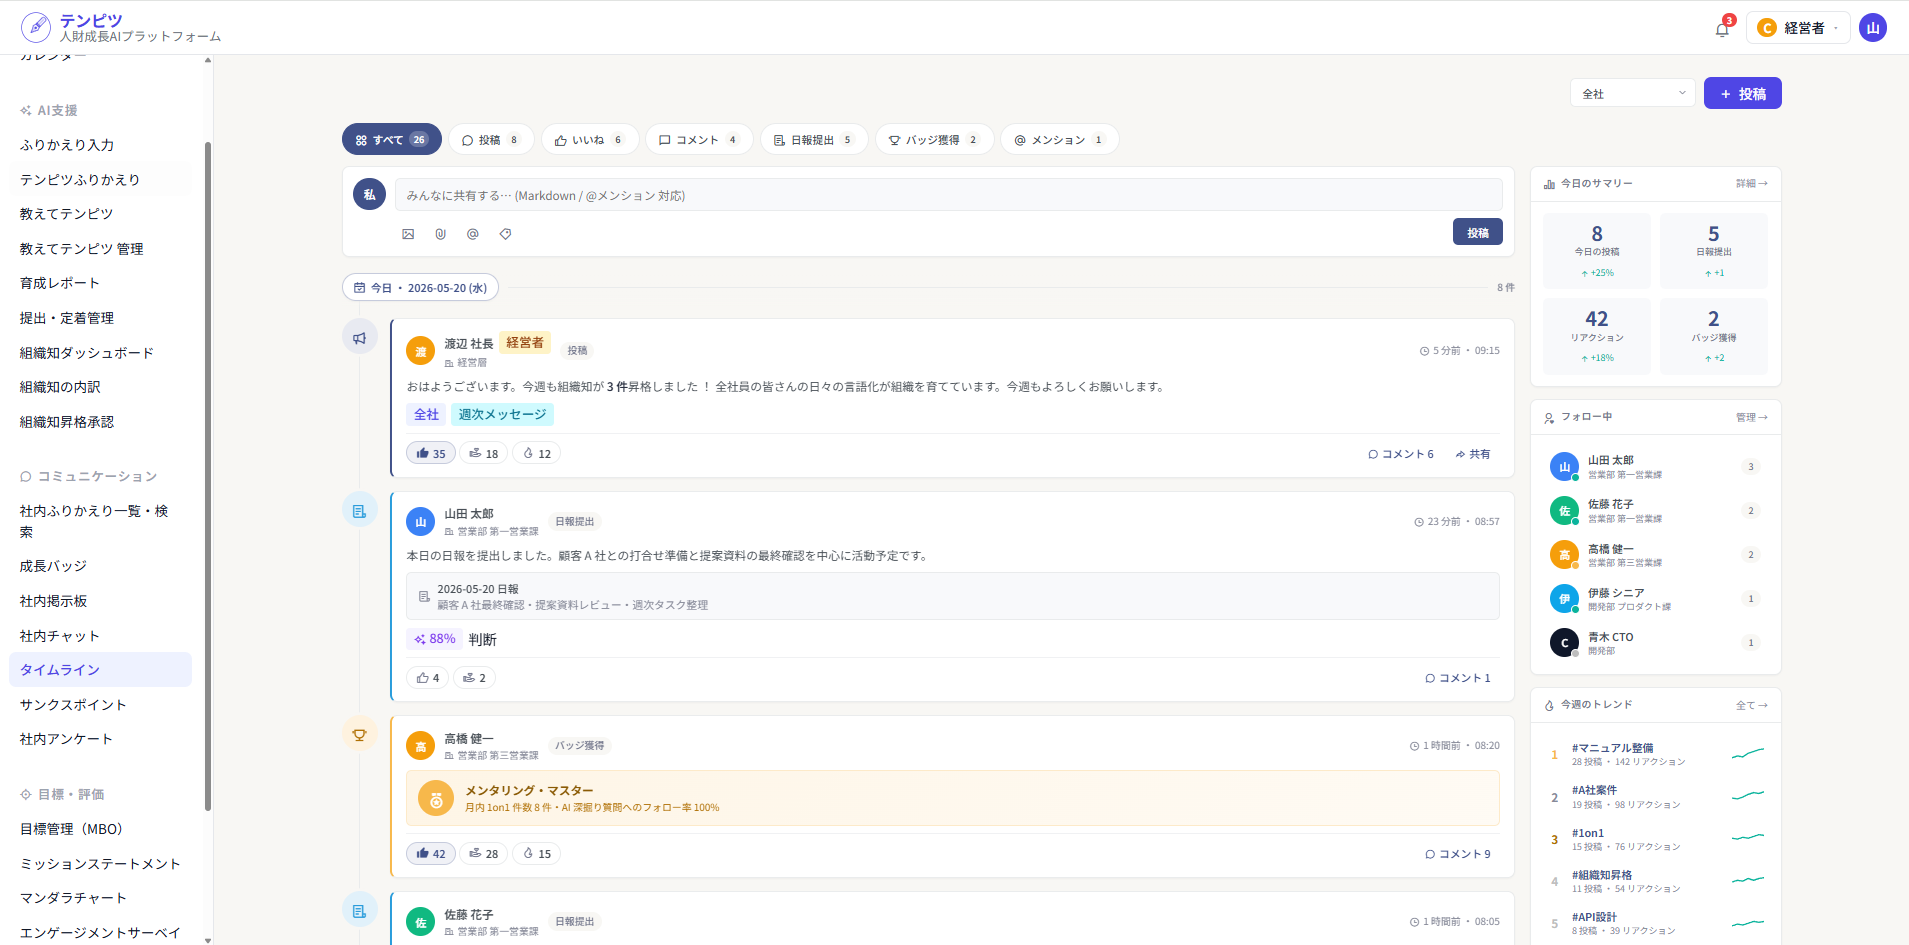Viewport: 1909px width, 945px height.
Task: Open 詳細 link in 今日のサマリー
Action: click(x=1752, y=184)
